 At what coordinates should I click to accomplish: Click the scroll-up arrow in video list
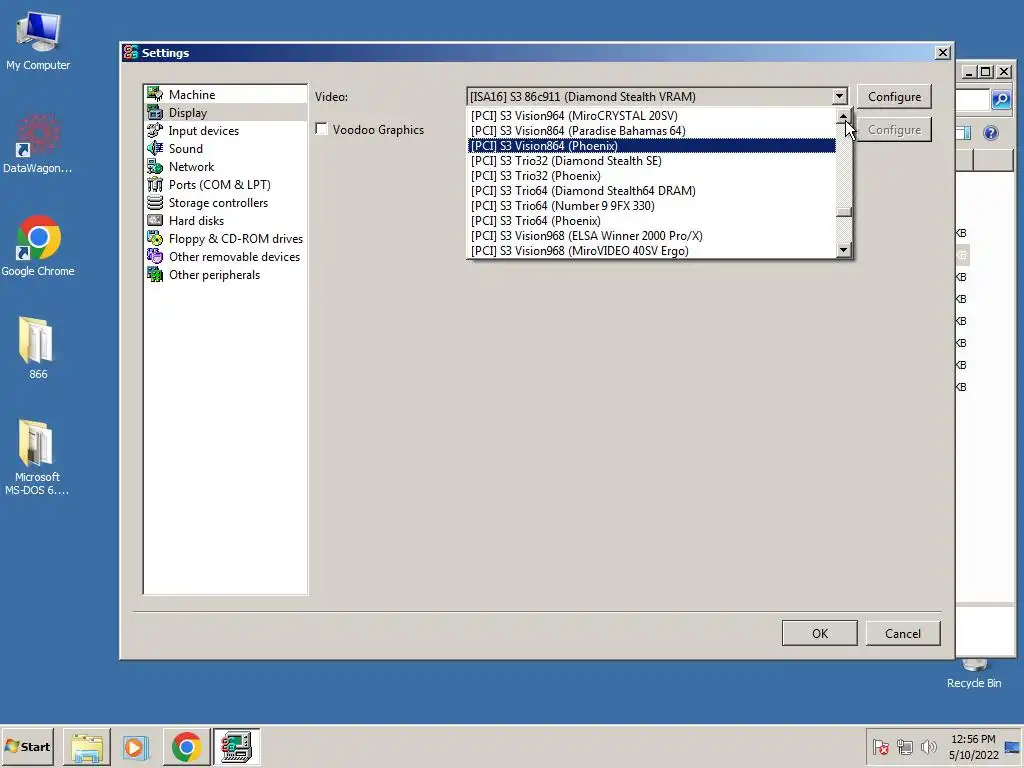pyautogui.click(x=844, y=116)
